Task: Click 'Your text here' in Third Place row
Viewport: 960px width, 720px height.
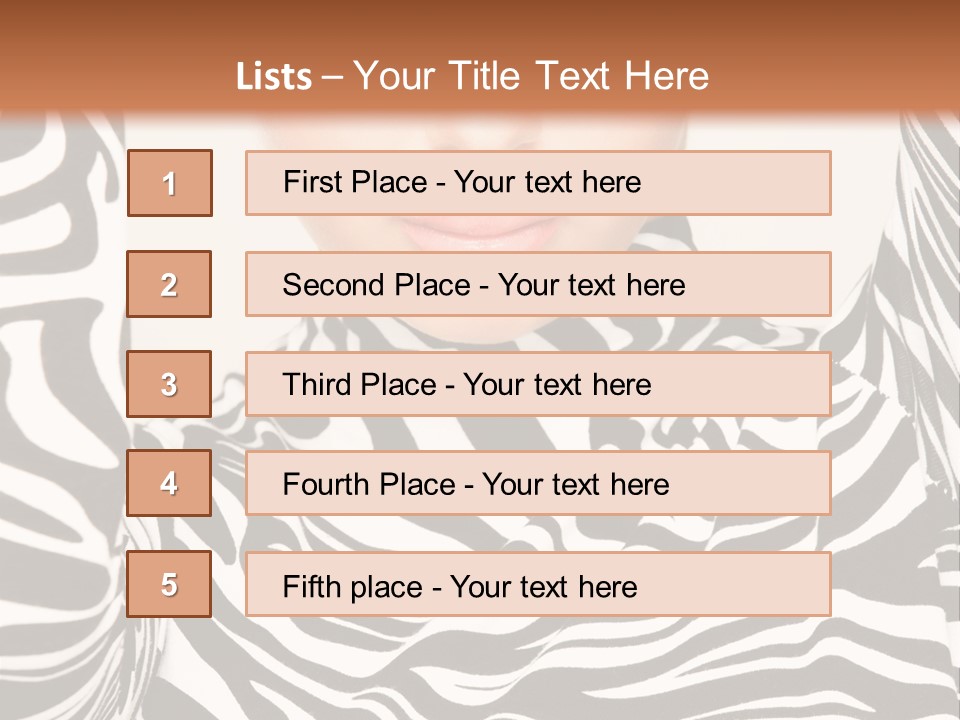Action: tap(557, 385)
